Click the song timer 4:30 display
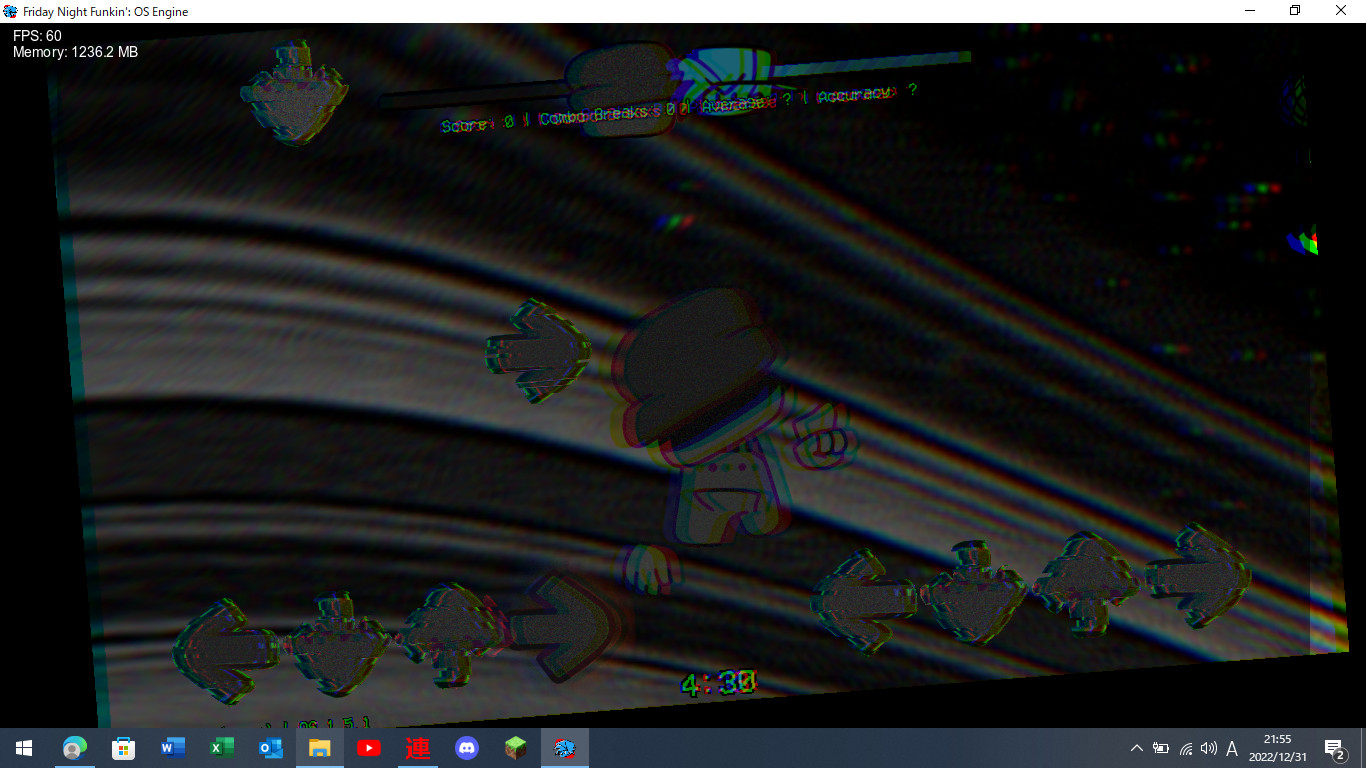 click(x=718, y=683)
